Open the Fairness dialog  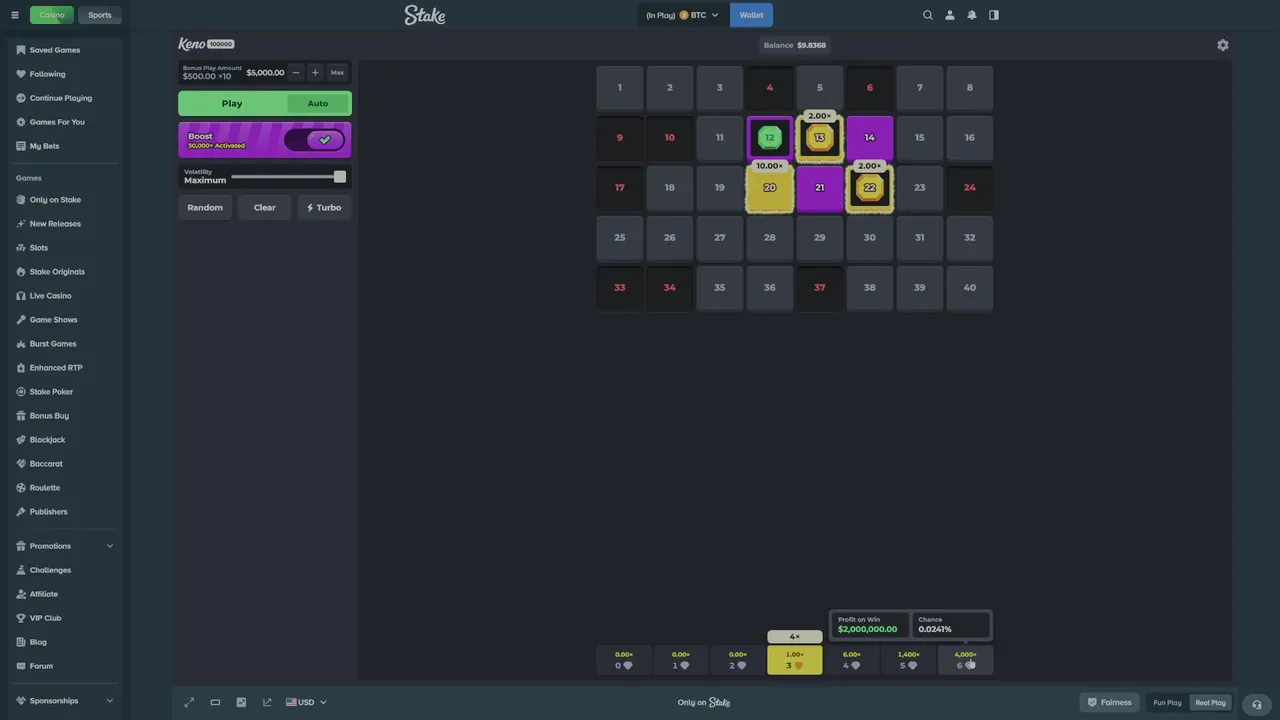1110,703
